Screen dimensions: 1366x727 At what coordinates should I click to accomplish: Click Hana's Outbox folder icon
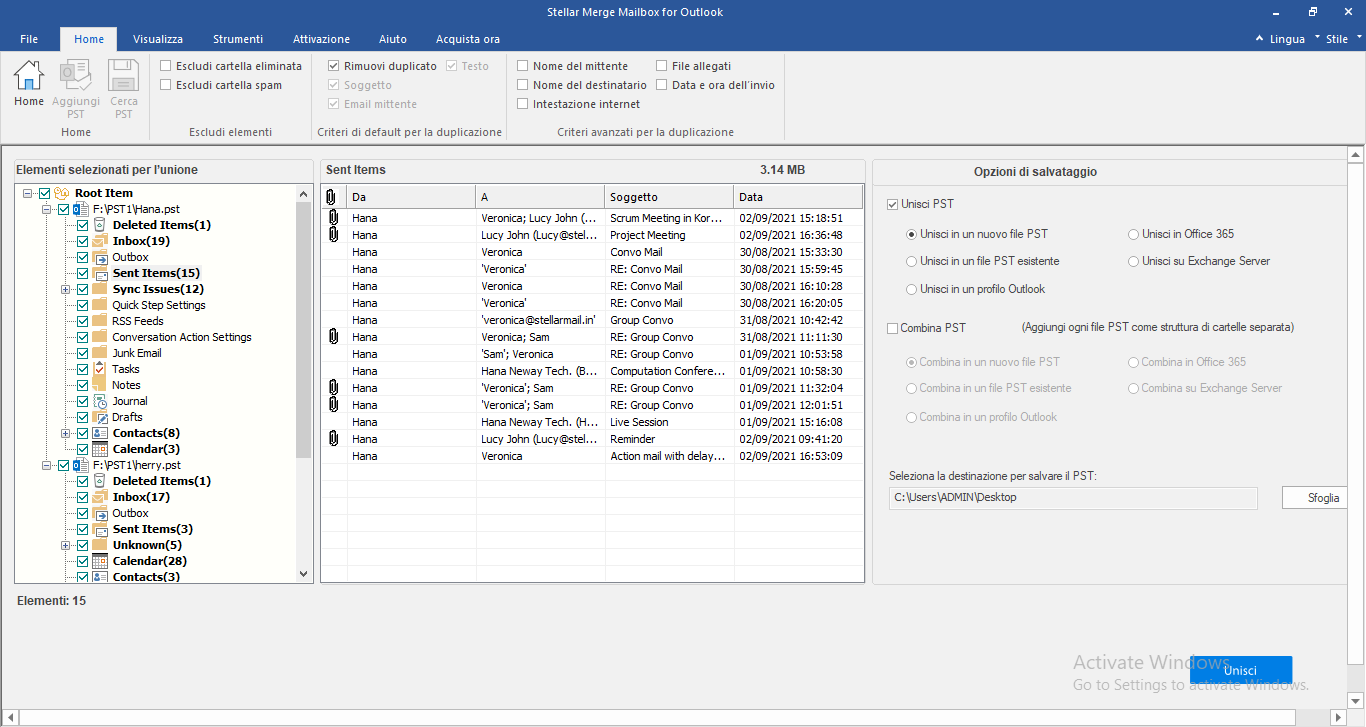[100, 257]
